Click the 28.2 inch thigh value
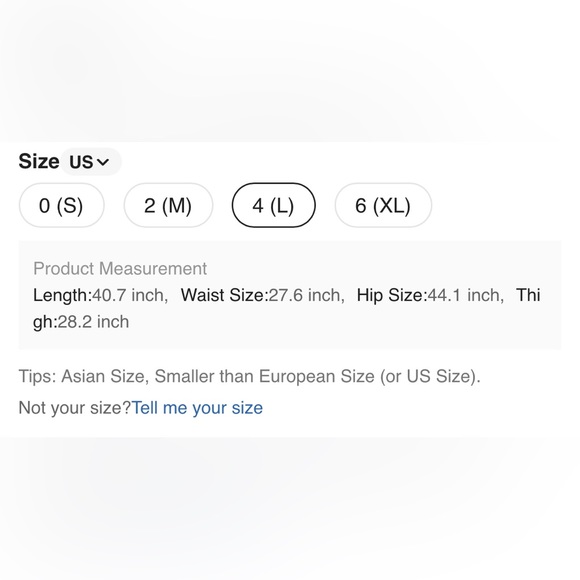Screen dimensions: 580x580 (x=93, y=322)
